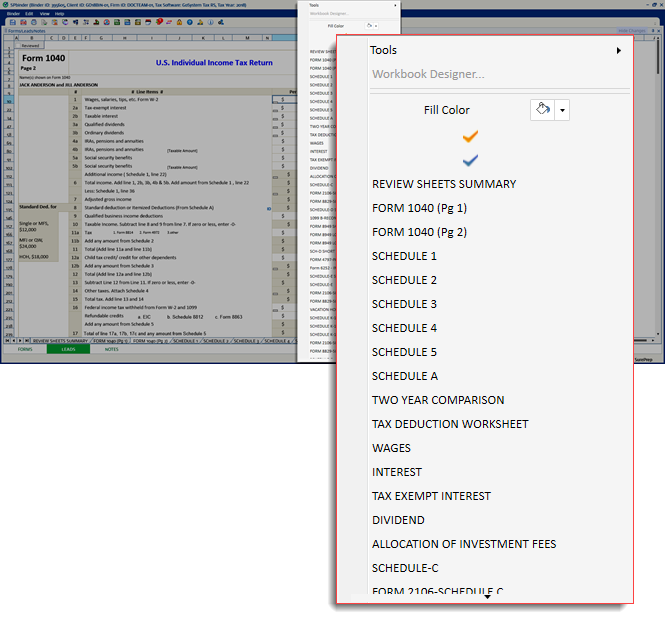Pick TAX DEDUCTION WORKSHEET in enlarged menu
This screenshot has height=619, width=665.
(450, 424)
